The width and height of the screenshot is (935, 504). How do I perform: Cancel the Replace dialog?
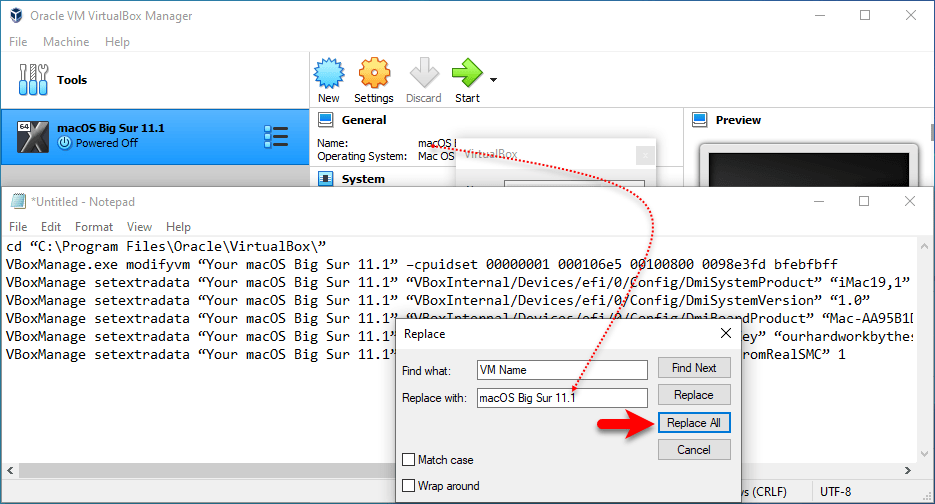point(694,450)
